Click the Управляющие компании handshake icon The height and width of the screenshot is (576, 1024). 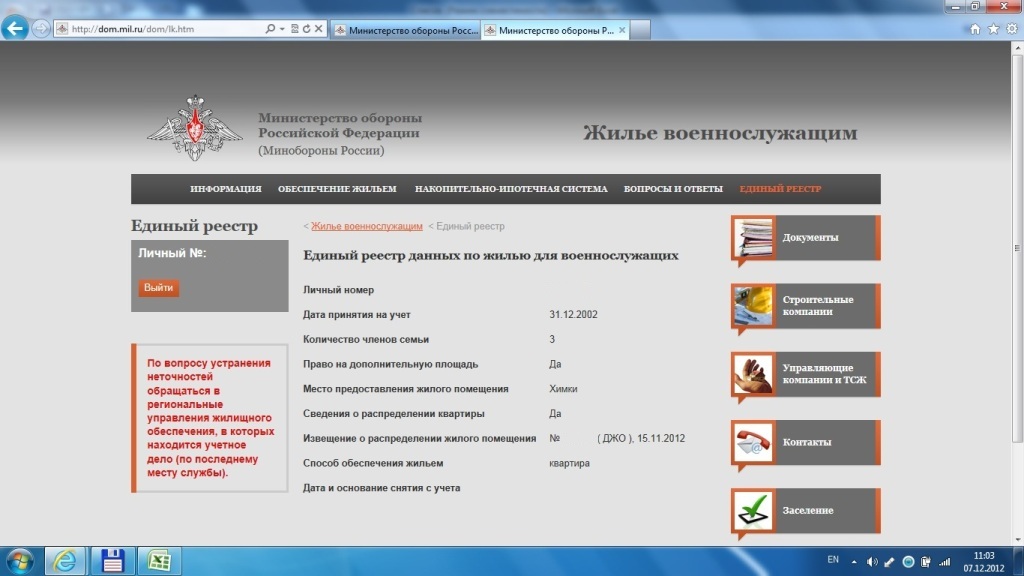(752, 374)
